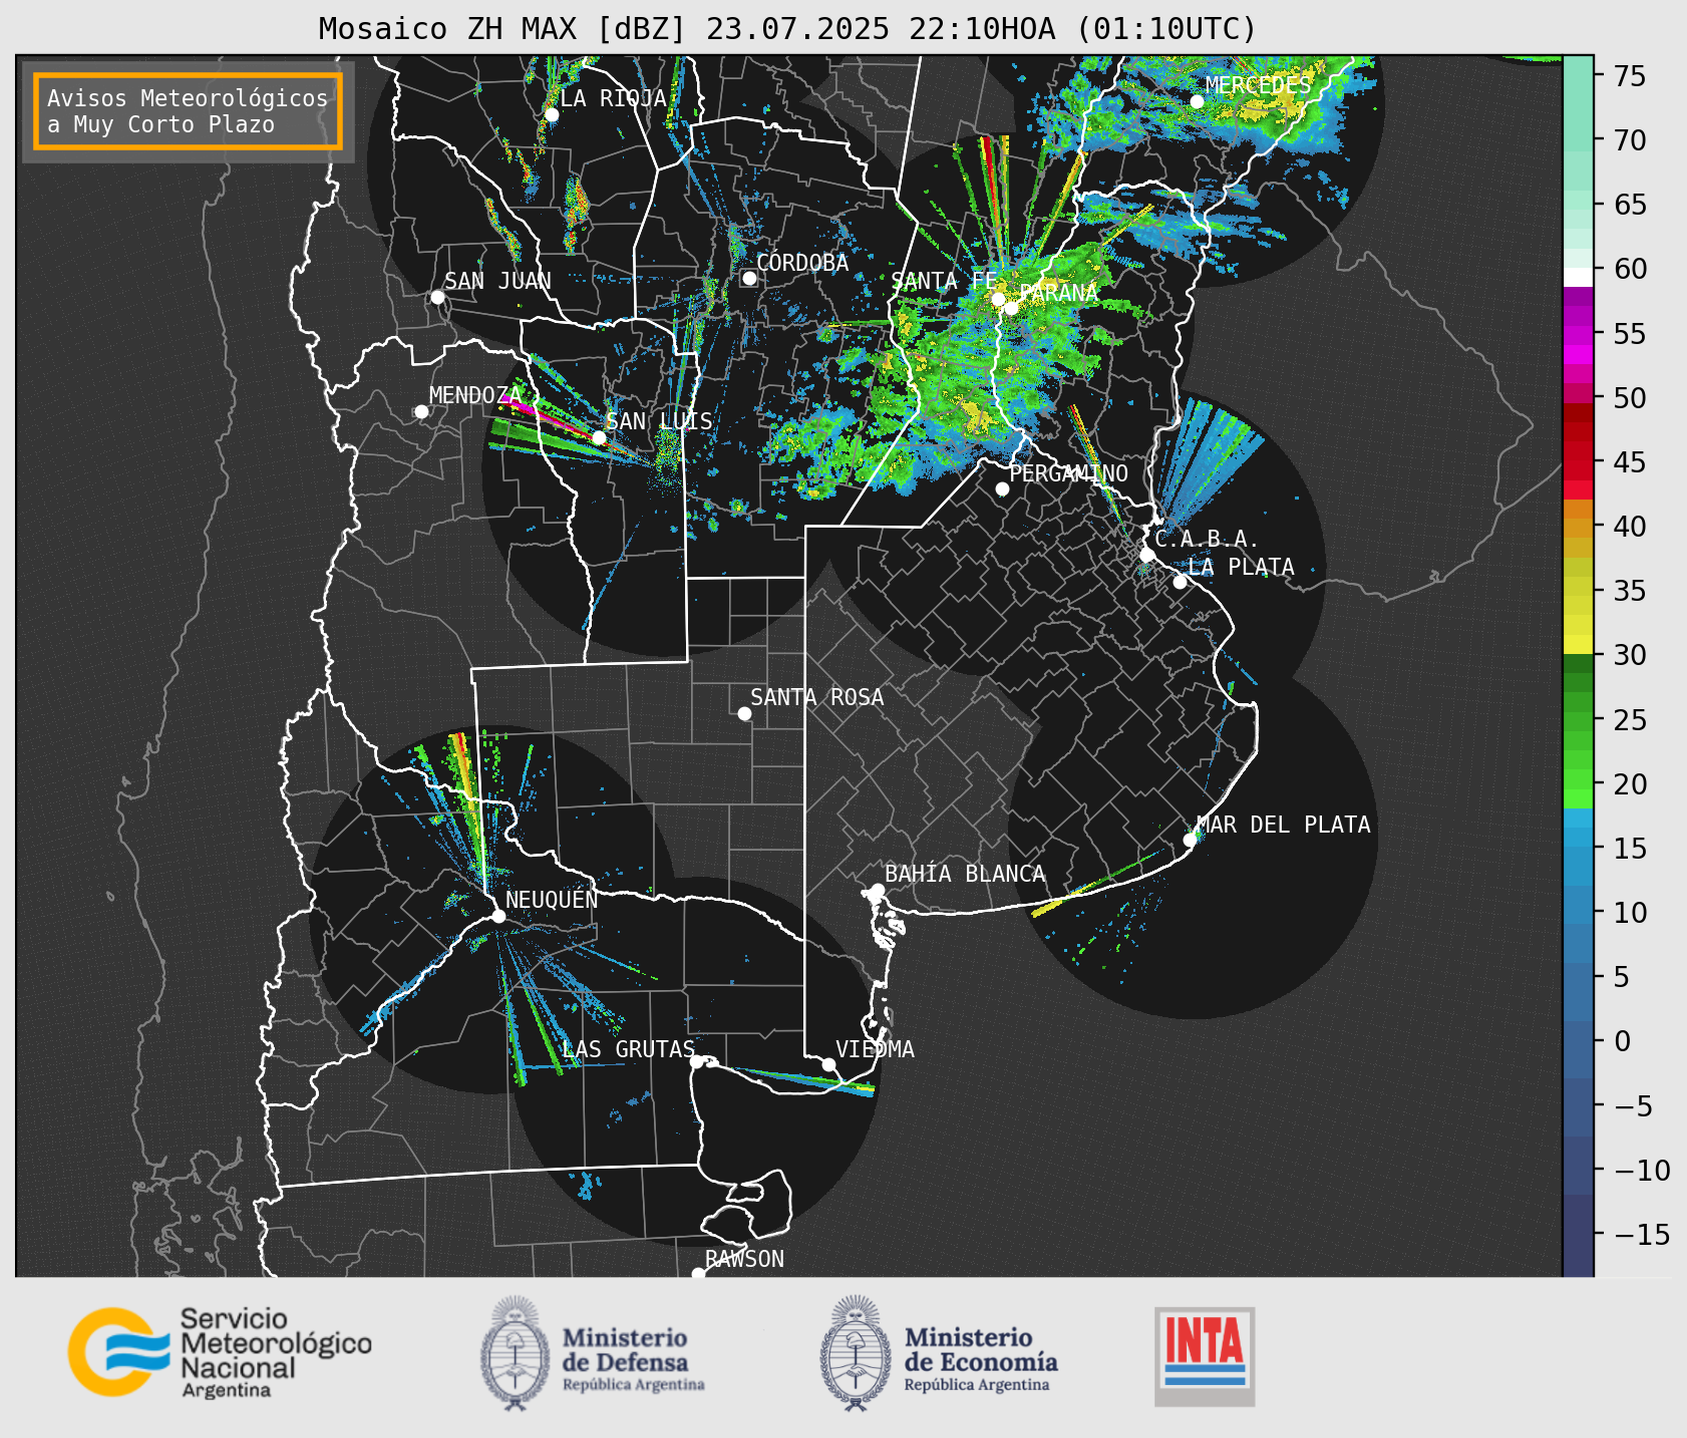Viewport: 1687px width, 1438px height.
Task: Click the PARANÁ label
Action: (1058, 293)
